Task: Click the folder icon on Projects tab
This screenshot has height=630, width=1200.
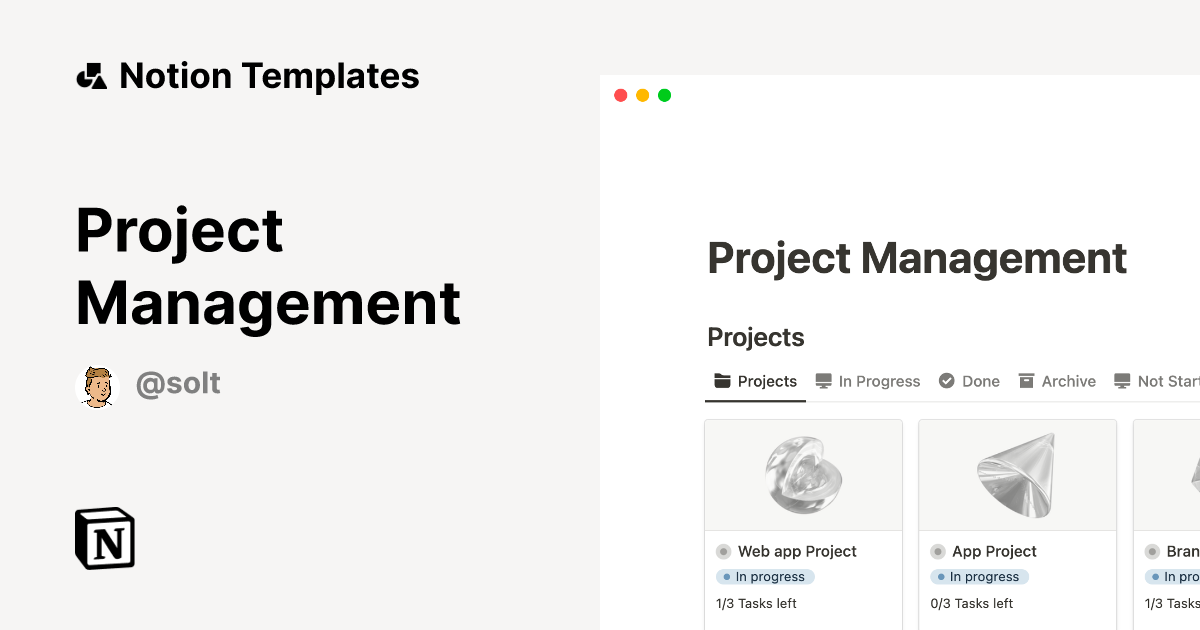Action: pos(723,381)
